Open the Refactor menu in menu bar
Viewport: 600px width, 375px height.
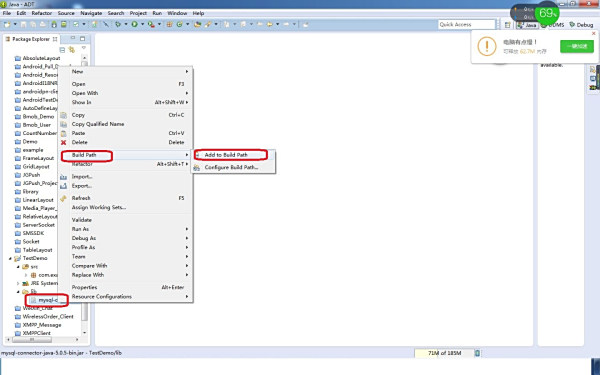tap(41, 13)
